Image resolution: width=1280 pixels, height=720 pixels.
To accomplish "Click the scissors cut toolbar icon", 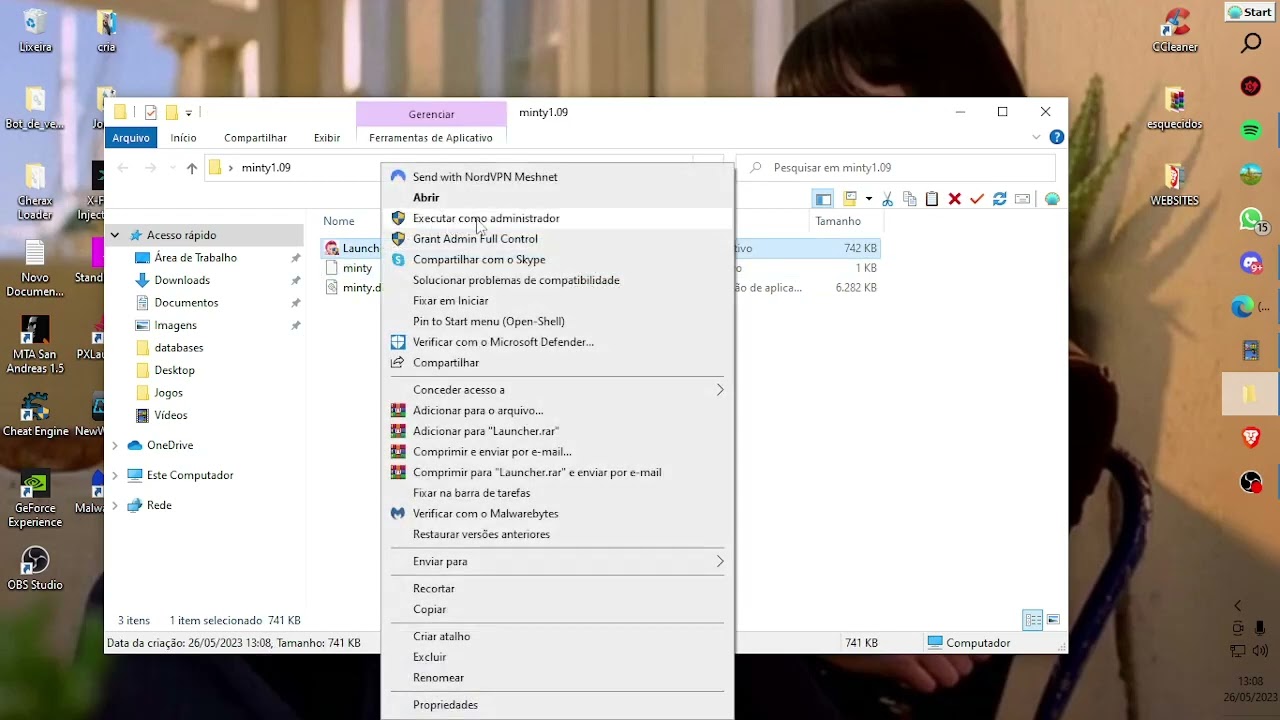I will coord(887,199).
